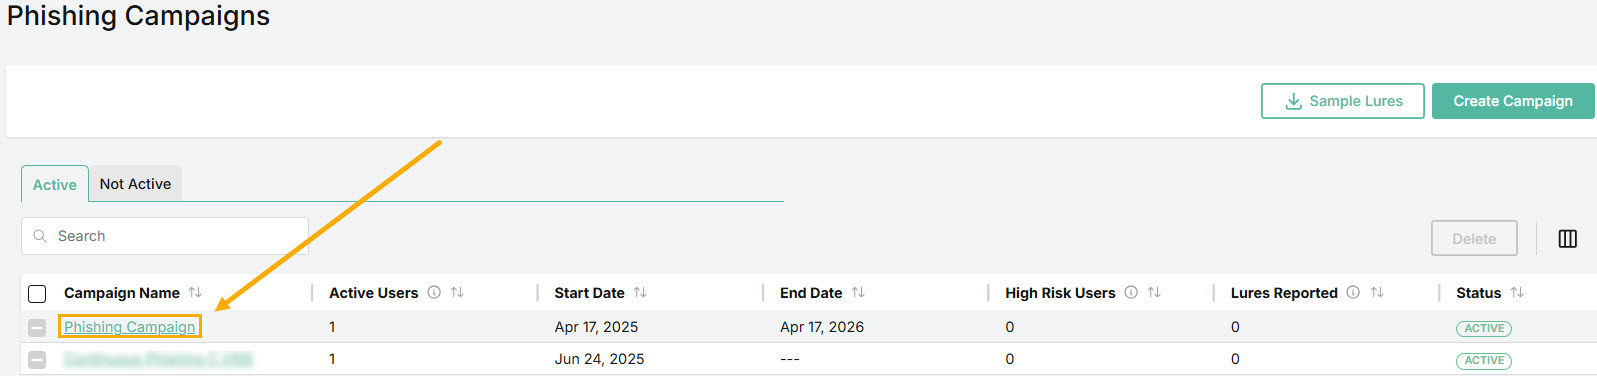The image size is (1597, 376).
Task: Sort table by Campaign Name arrows
Action: click(195, 293)
